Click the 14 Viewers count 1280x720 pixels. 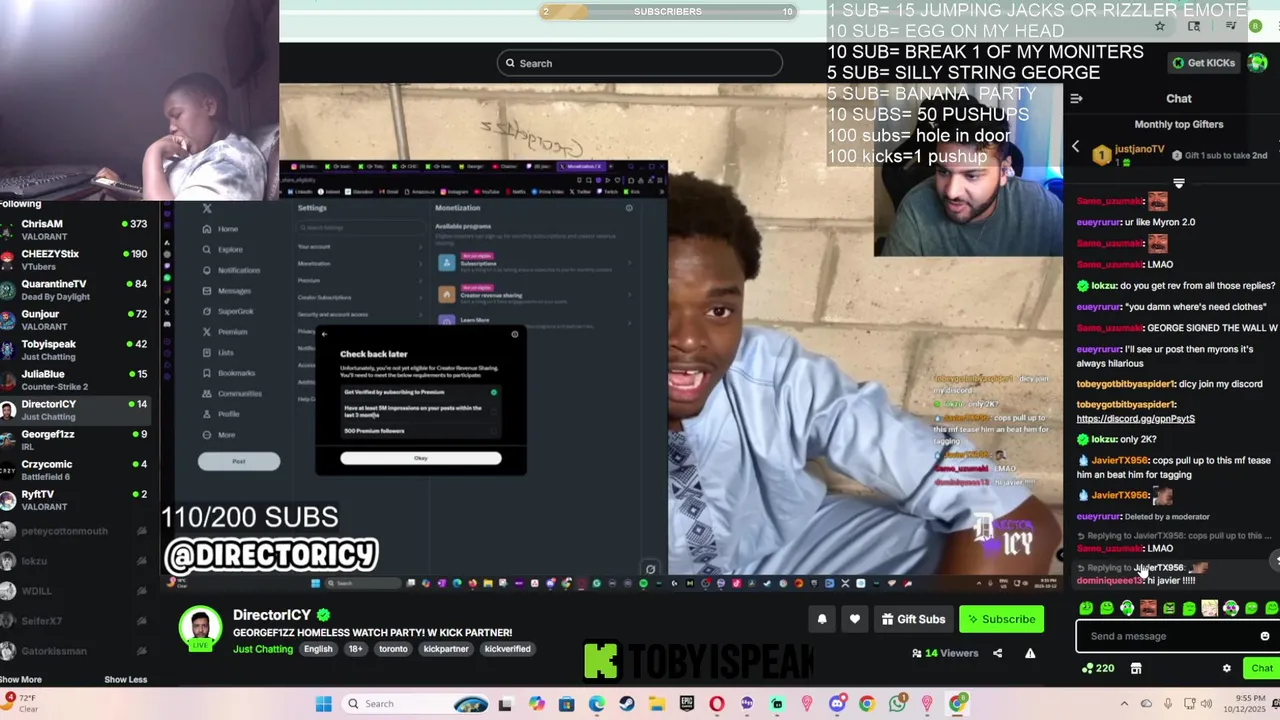point(944,653)
